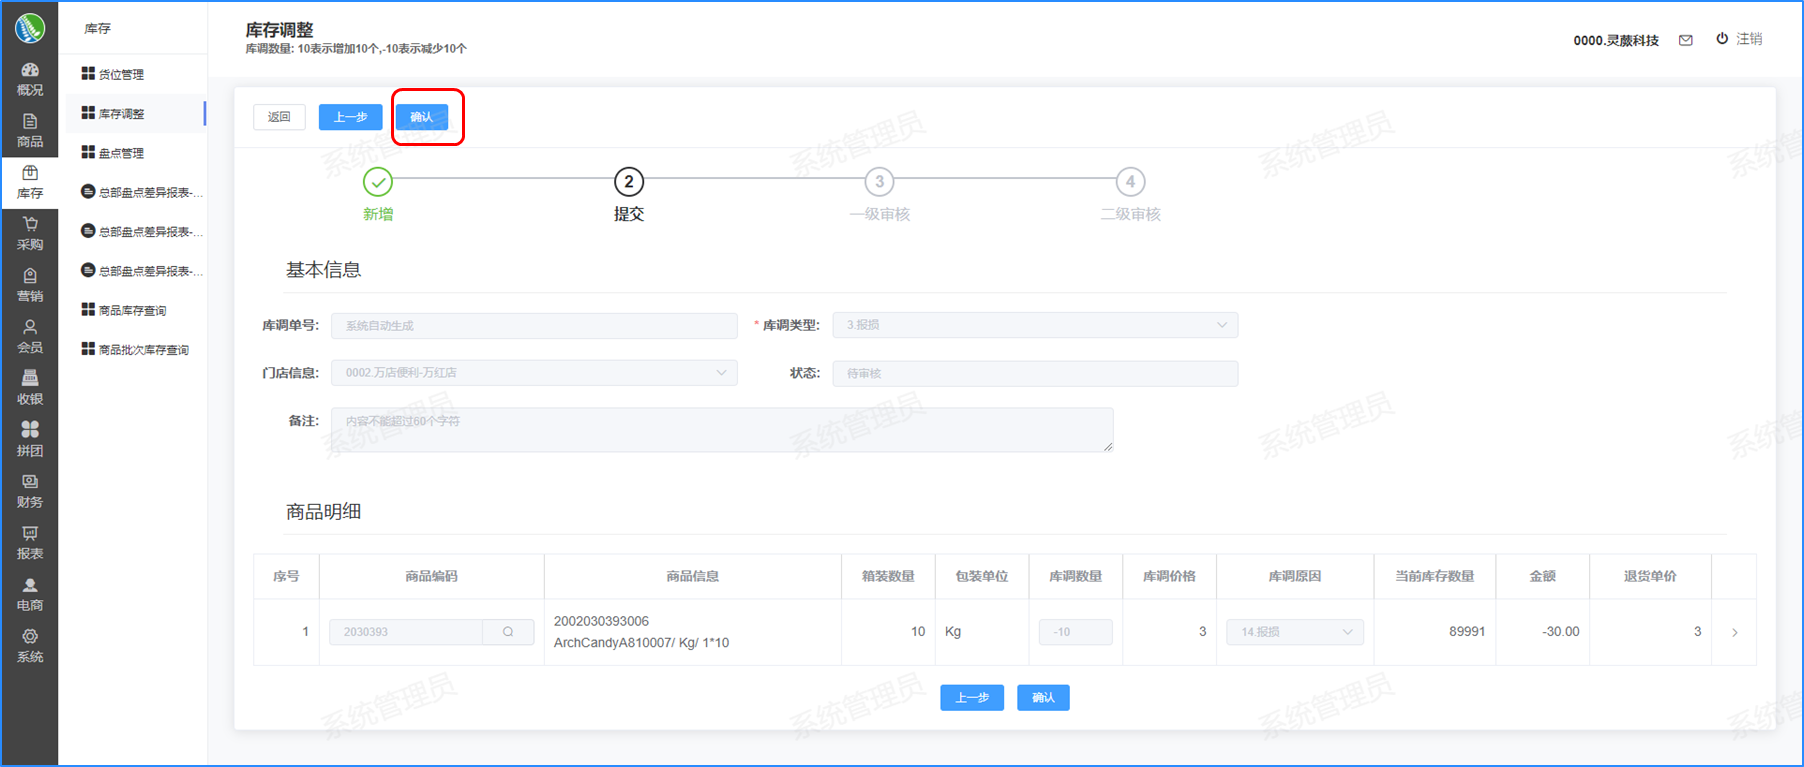This screenshot has height=767, width=1804.
Task: Click the 库存 submenu header text
Action: (98, 29)
